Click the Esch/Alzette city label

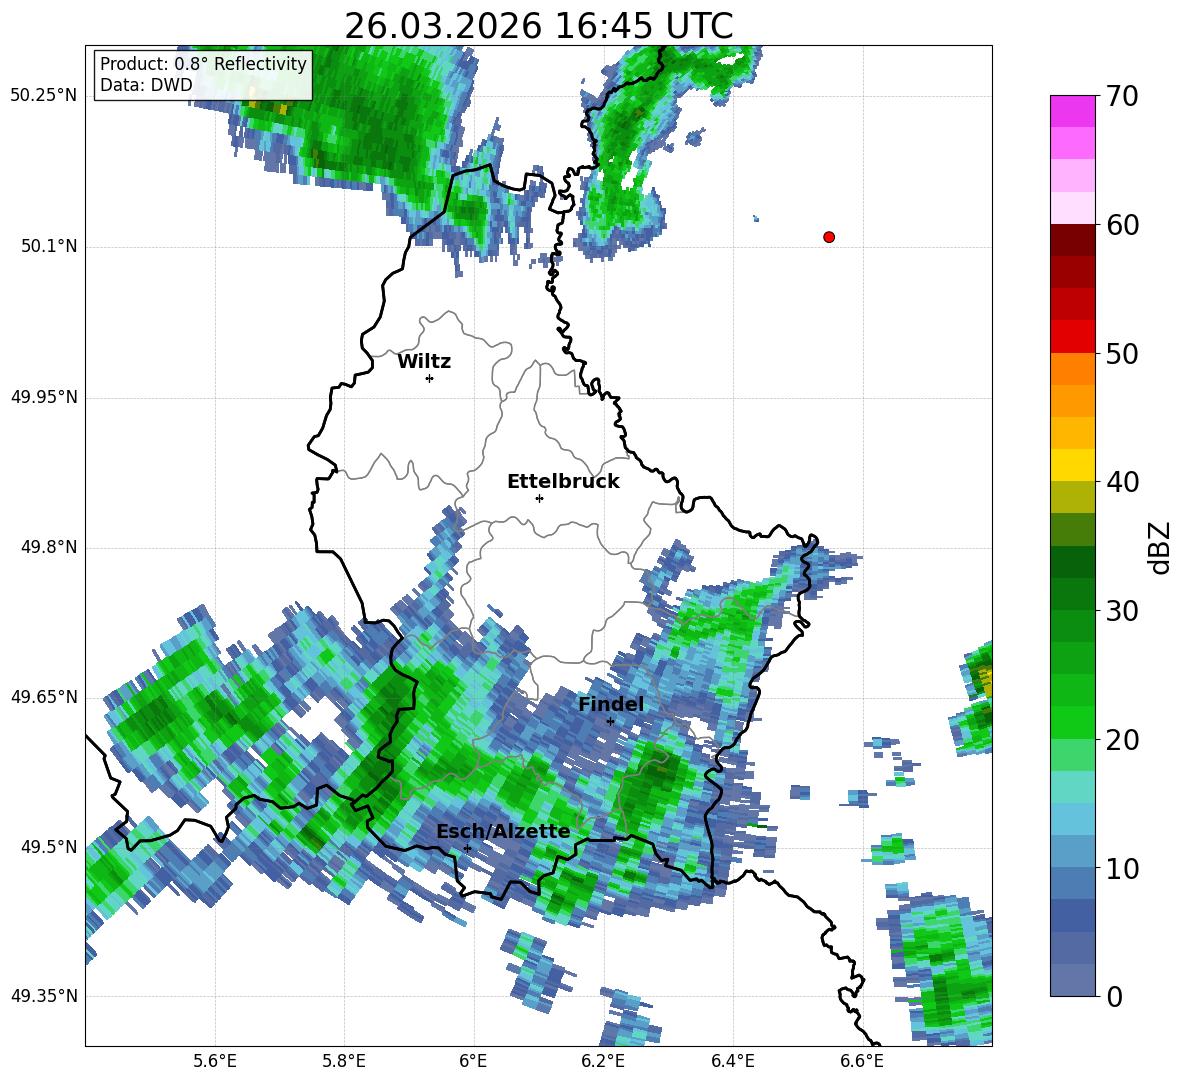pos(504,832)
